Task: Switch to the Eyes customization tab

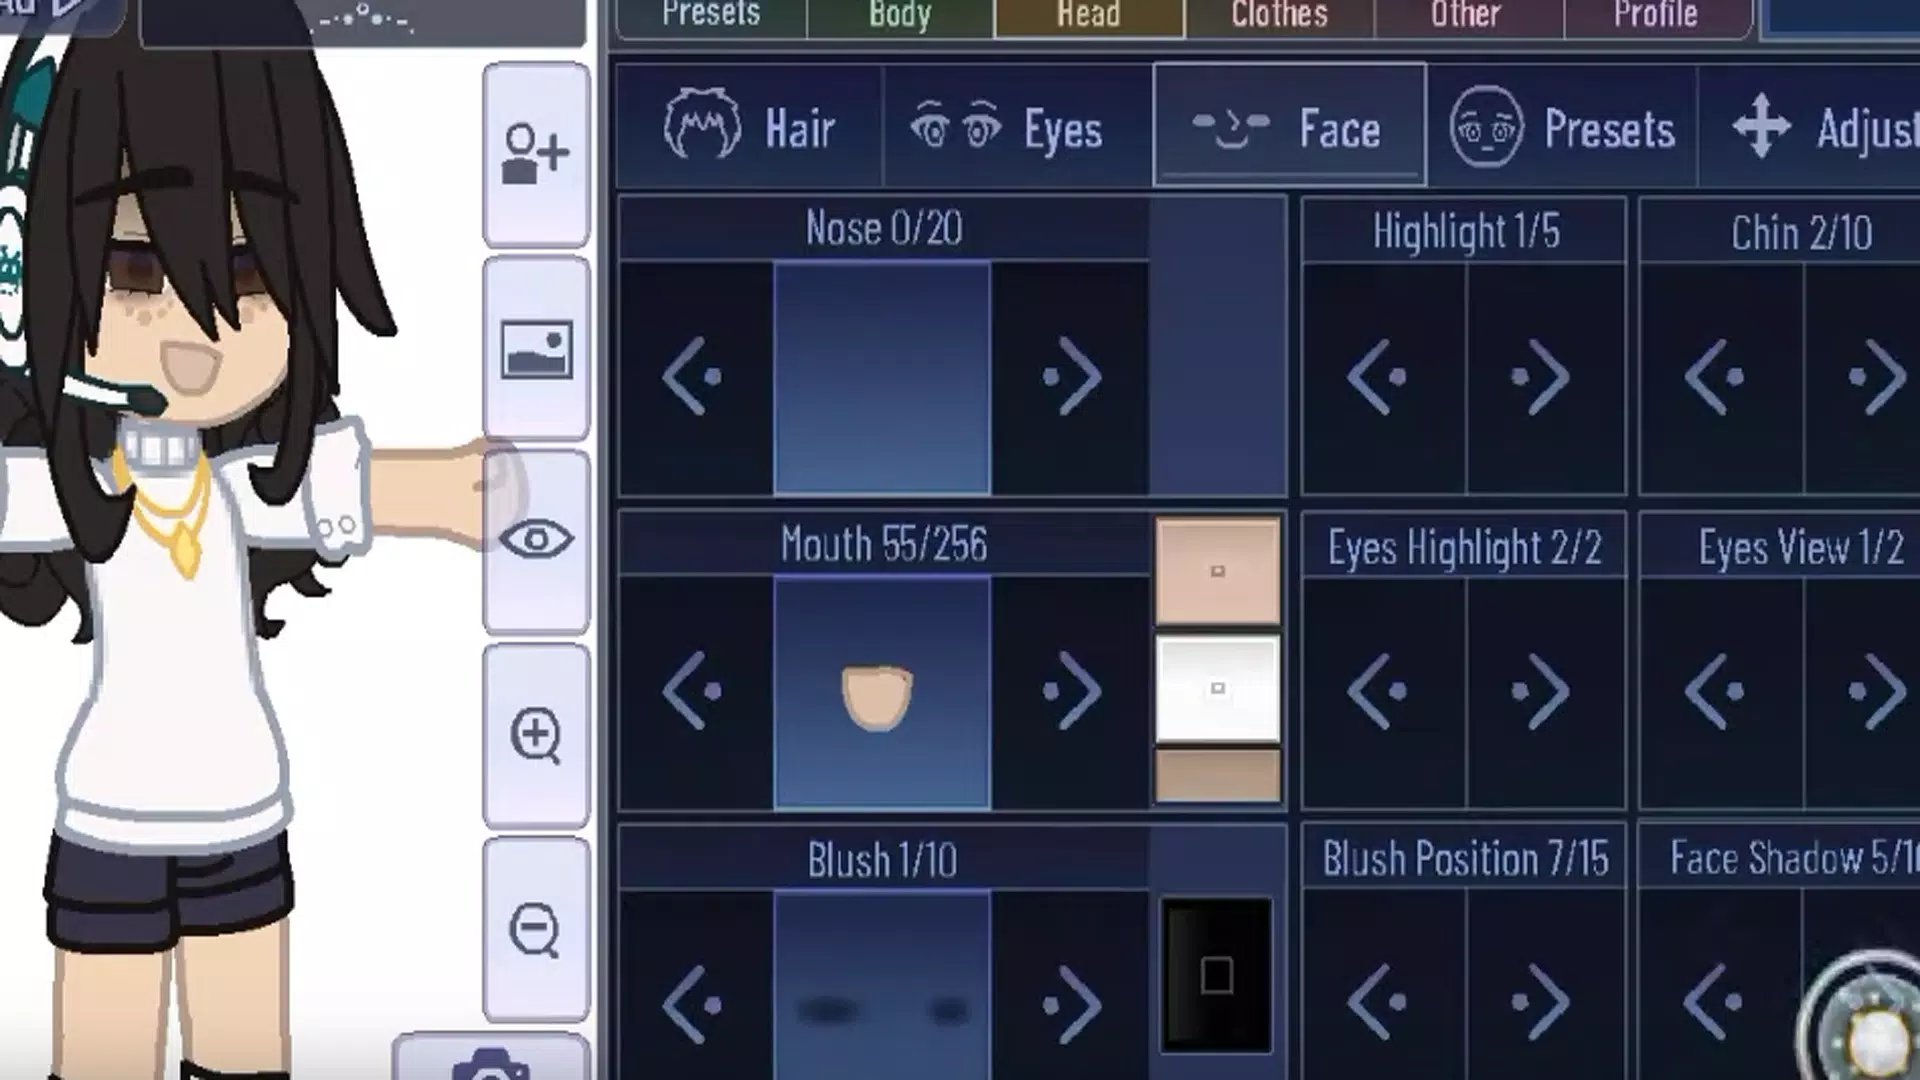Action: 1004,128
